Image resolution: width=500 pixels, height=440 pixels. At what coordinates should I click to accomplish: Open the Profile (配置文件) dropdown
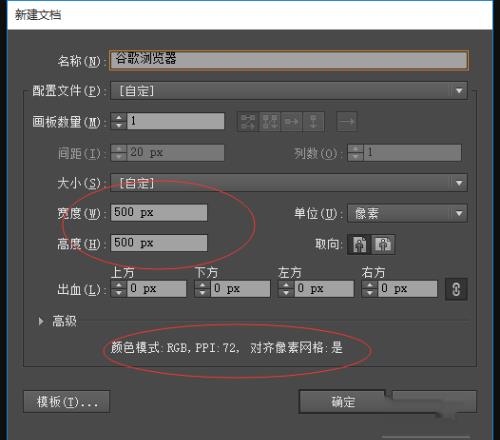coord(289,90)
